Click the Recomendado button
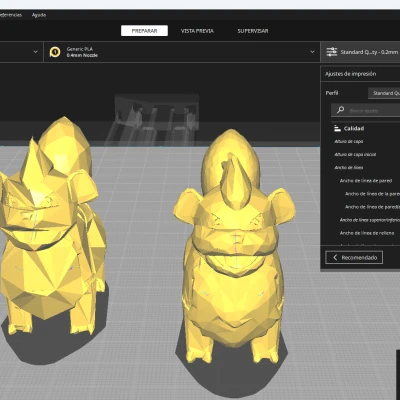This screenshot has width=400, height=400. pos(354,257)
